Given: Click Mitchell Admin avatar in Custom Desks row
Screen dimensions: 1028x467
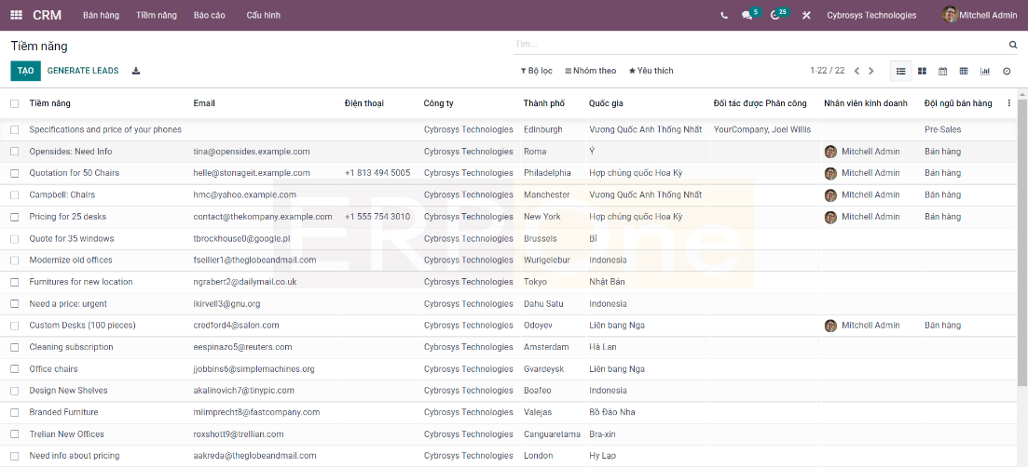Looking at the screenshot, I should 831,325.
